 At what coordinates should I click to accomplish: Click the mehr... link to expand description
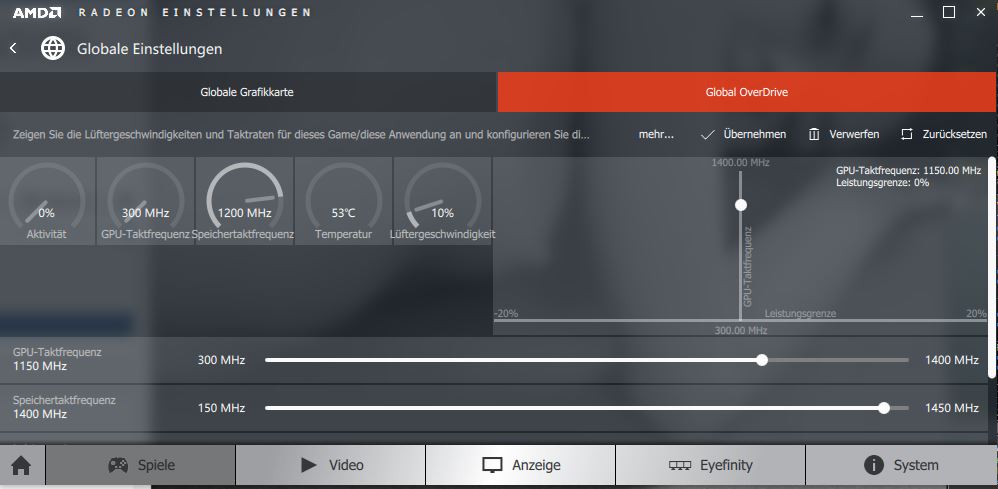[x=656, y=134]
